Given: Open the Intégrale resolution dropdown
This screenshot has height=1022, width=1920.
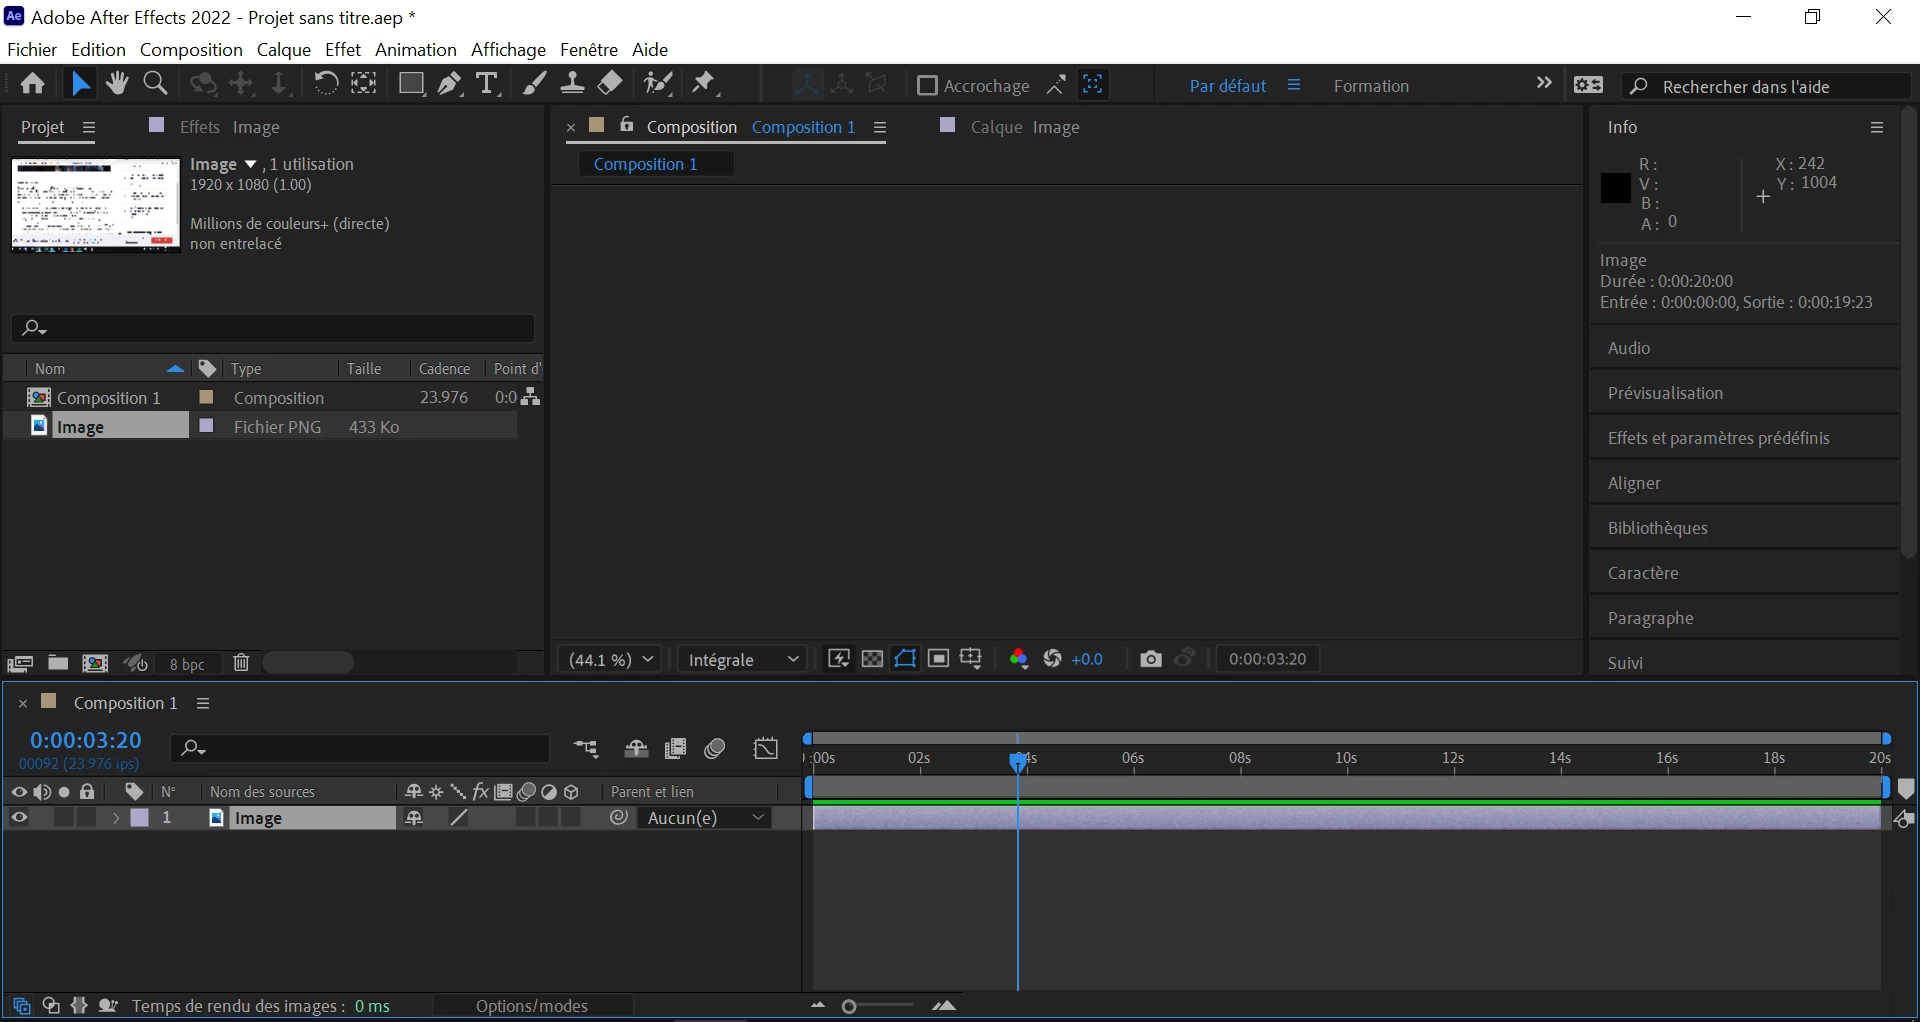Looking at the screenshot, I should pos(743,660).
